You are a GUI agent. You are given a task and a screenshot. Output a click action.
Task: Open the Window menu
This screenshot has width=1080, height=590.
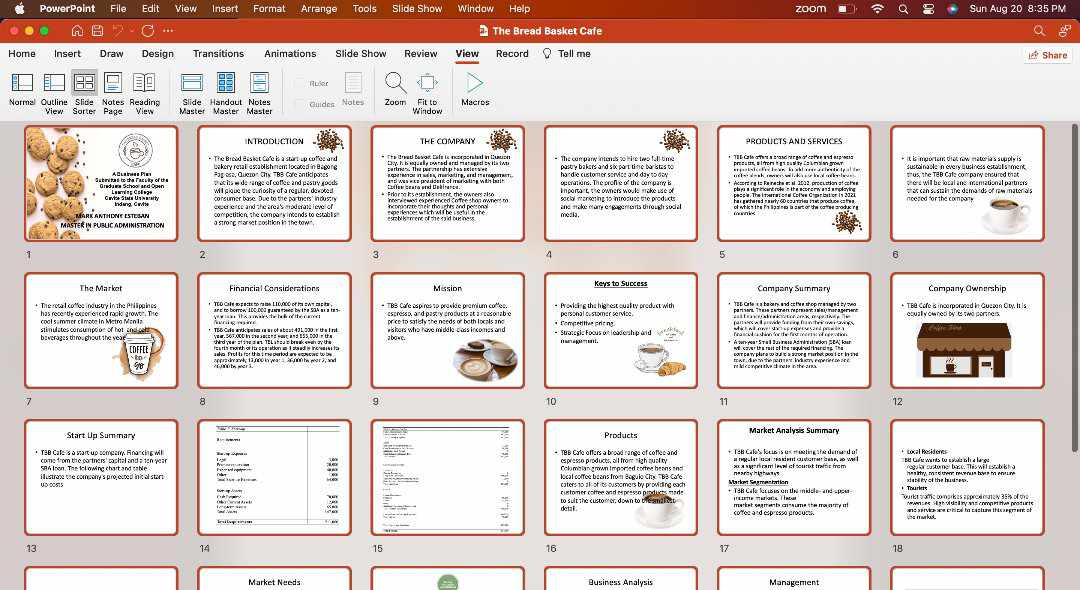tap(475, 8)
